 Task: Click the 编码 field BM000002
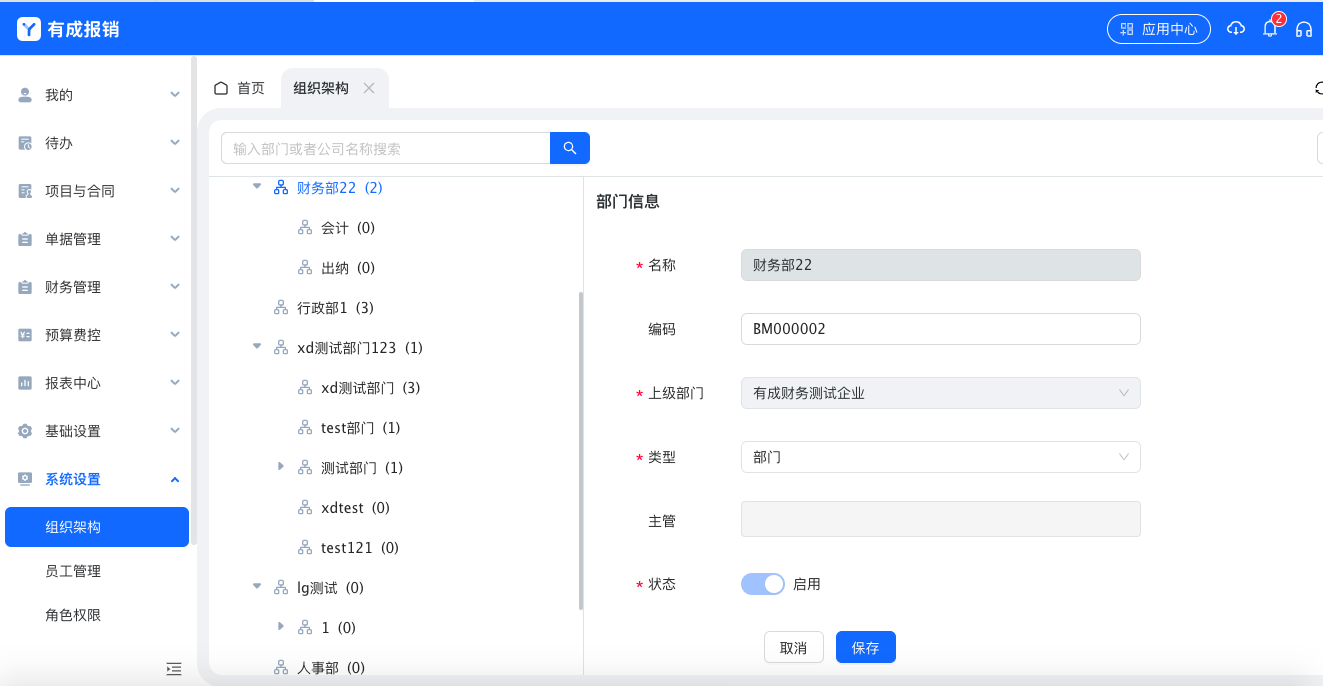point(940,329)
